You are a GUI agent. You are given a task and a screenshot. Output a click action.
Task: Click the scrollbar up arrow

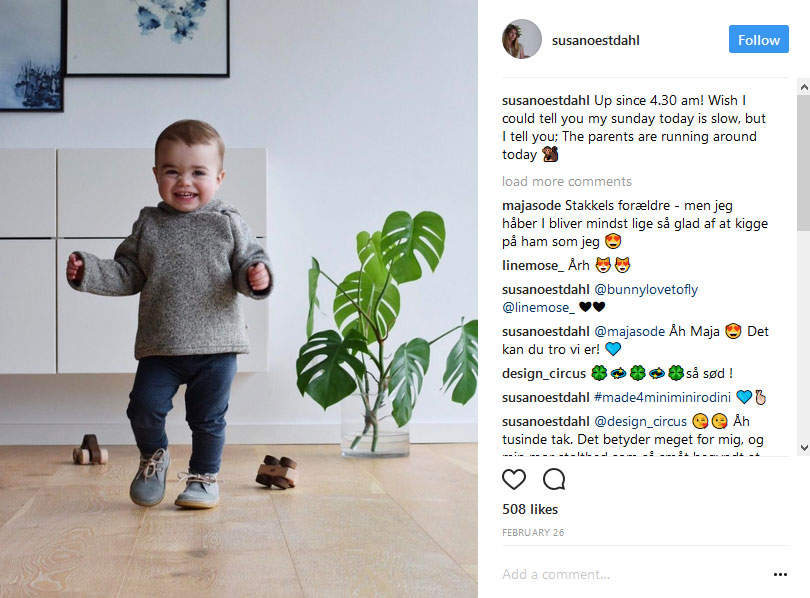[x=804, y=87]
